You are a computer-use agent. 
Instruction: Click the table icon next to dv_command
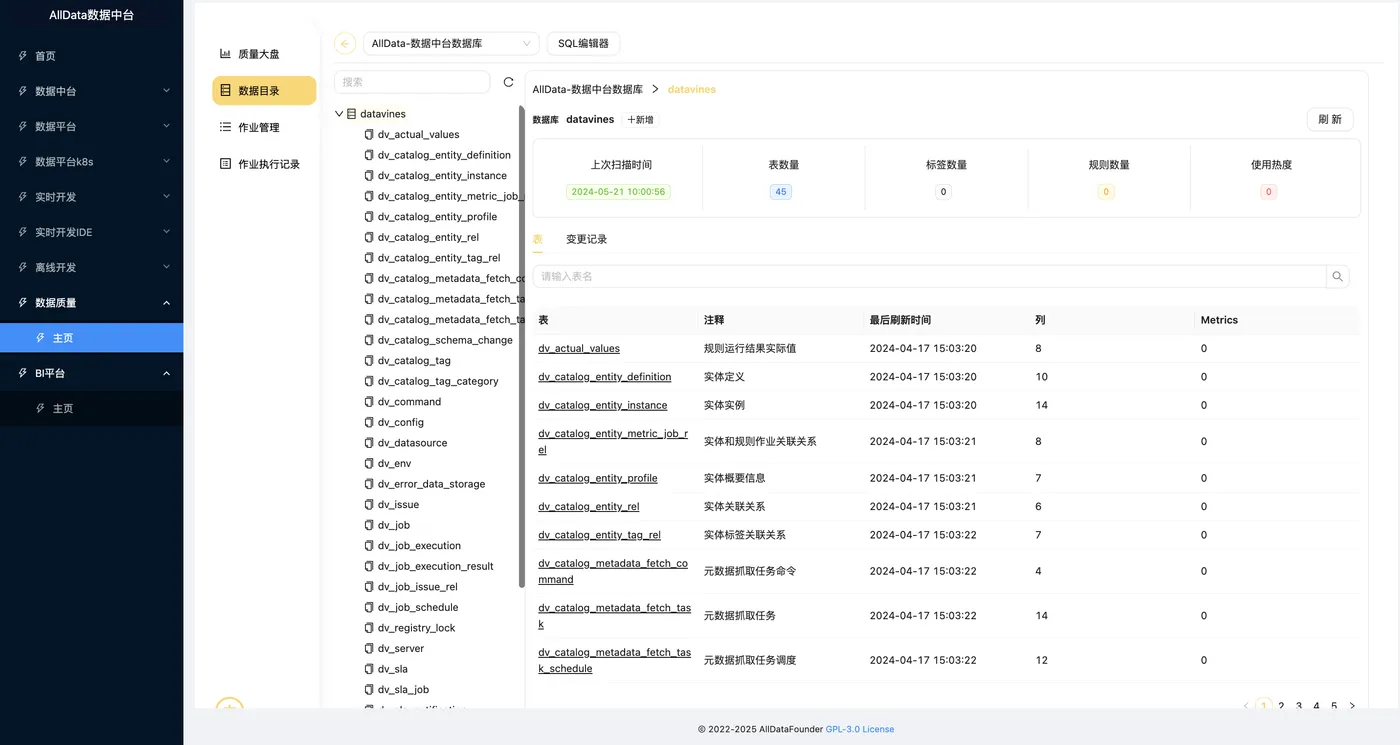pyautogui.click(x=369, y=402)
